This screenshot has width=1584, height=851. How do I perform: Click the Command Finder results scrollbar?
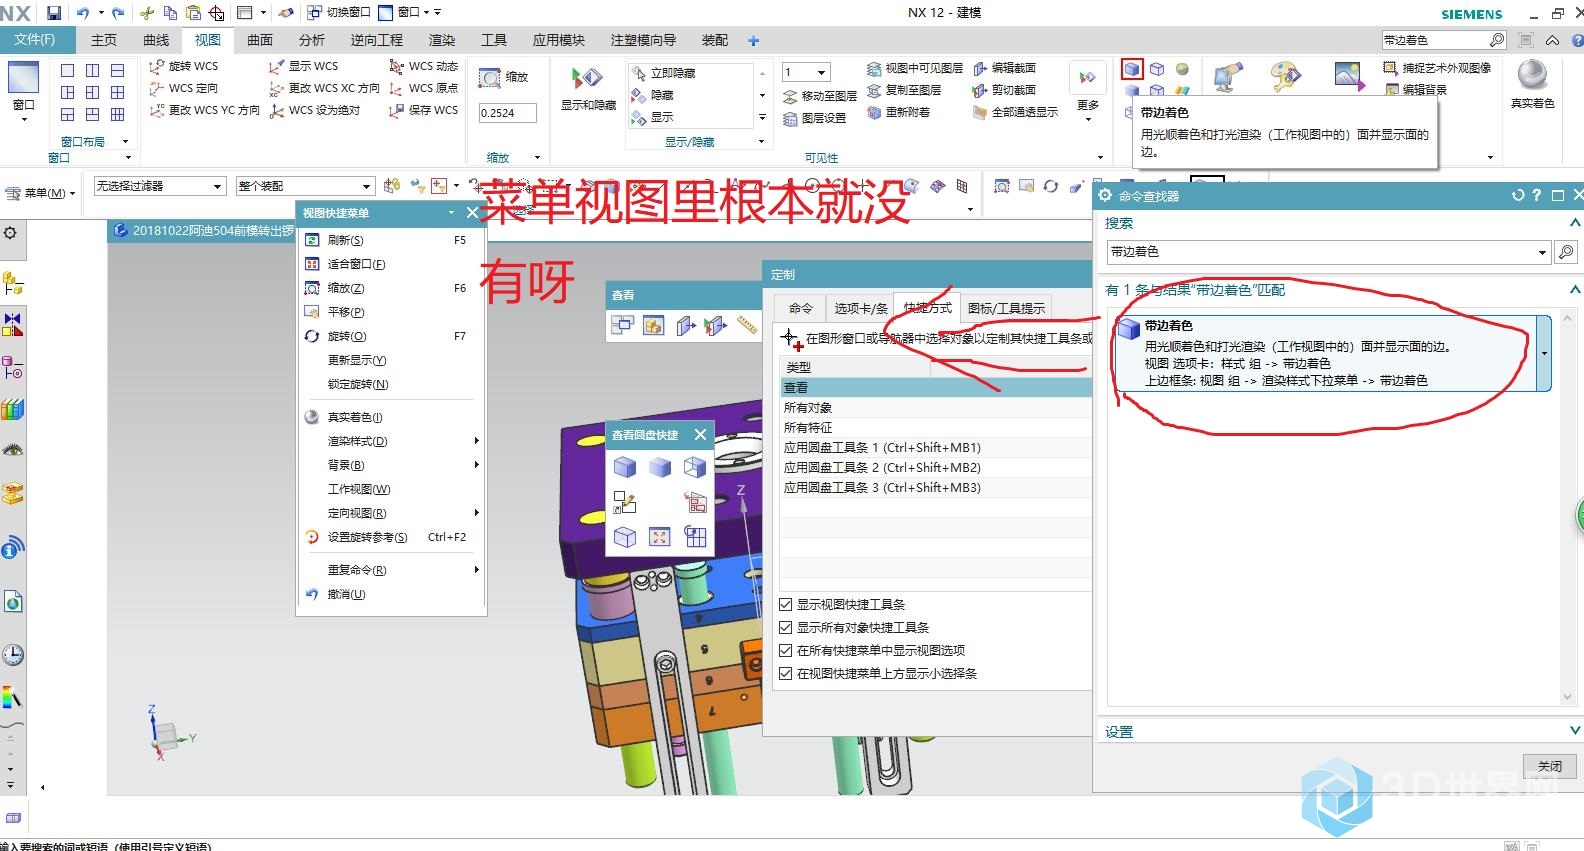[x=1567, y=509]
